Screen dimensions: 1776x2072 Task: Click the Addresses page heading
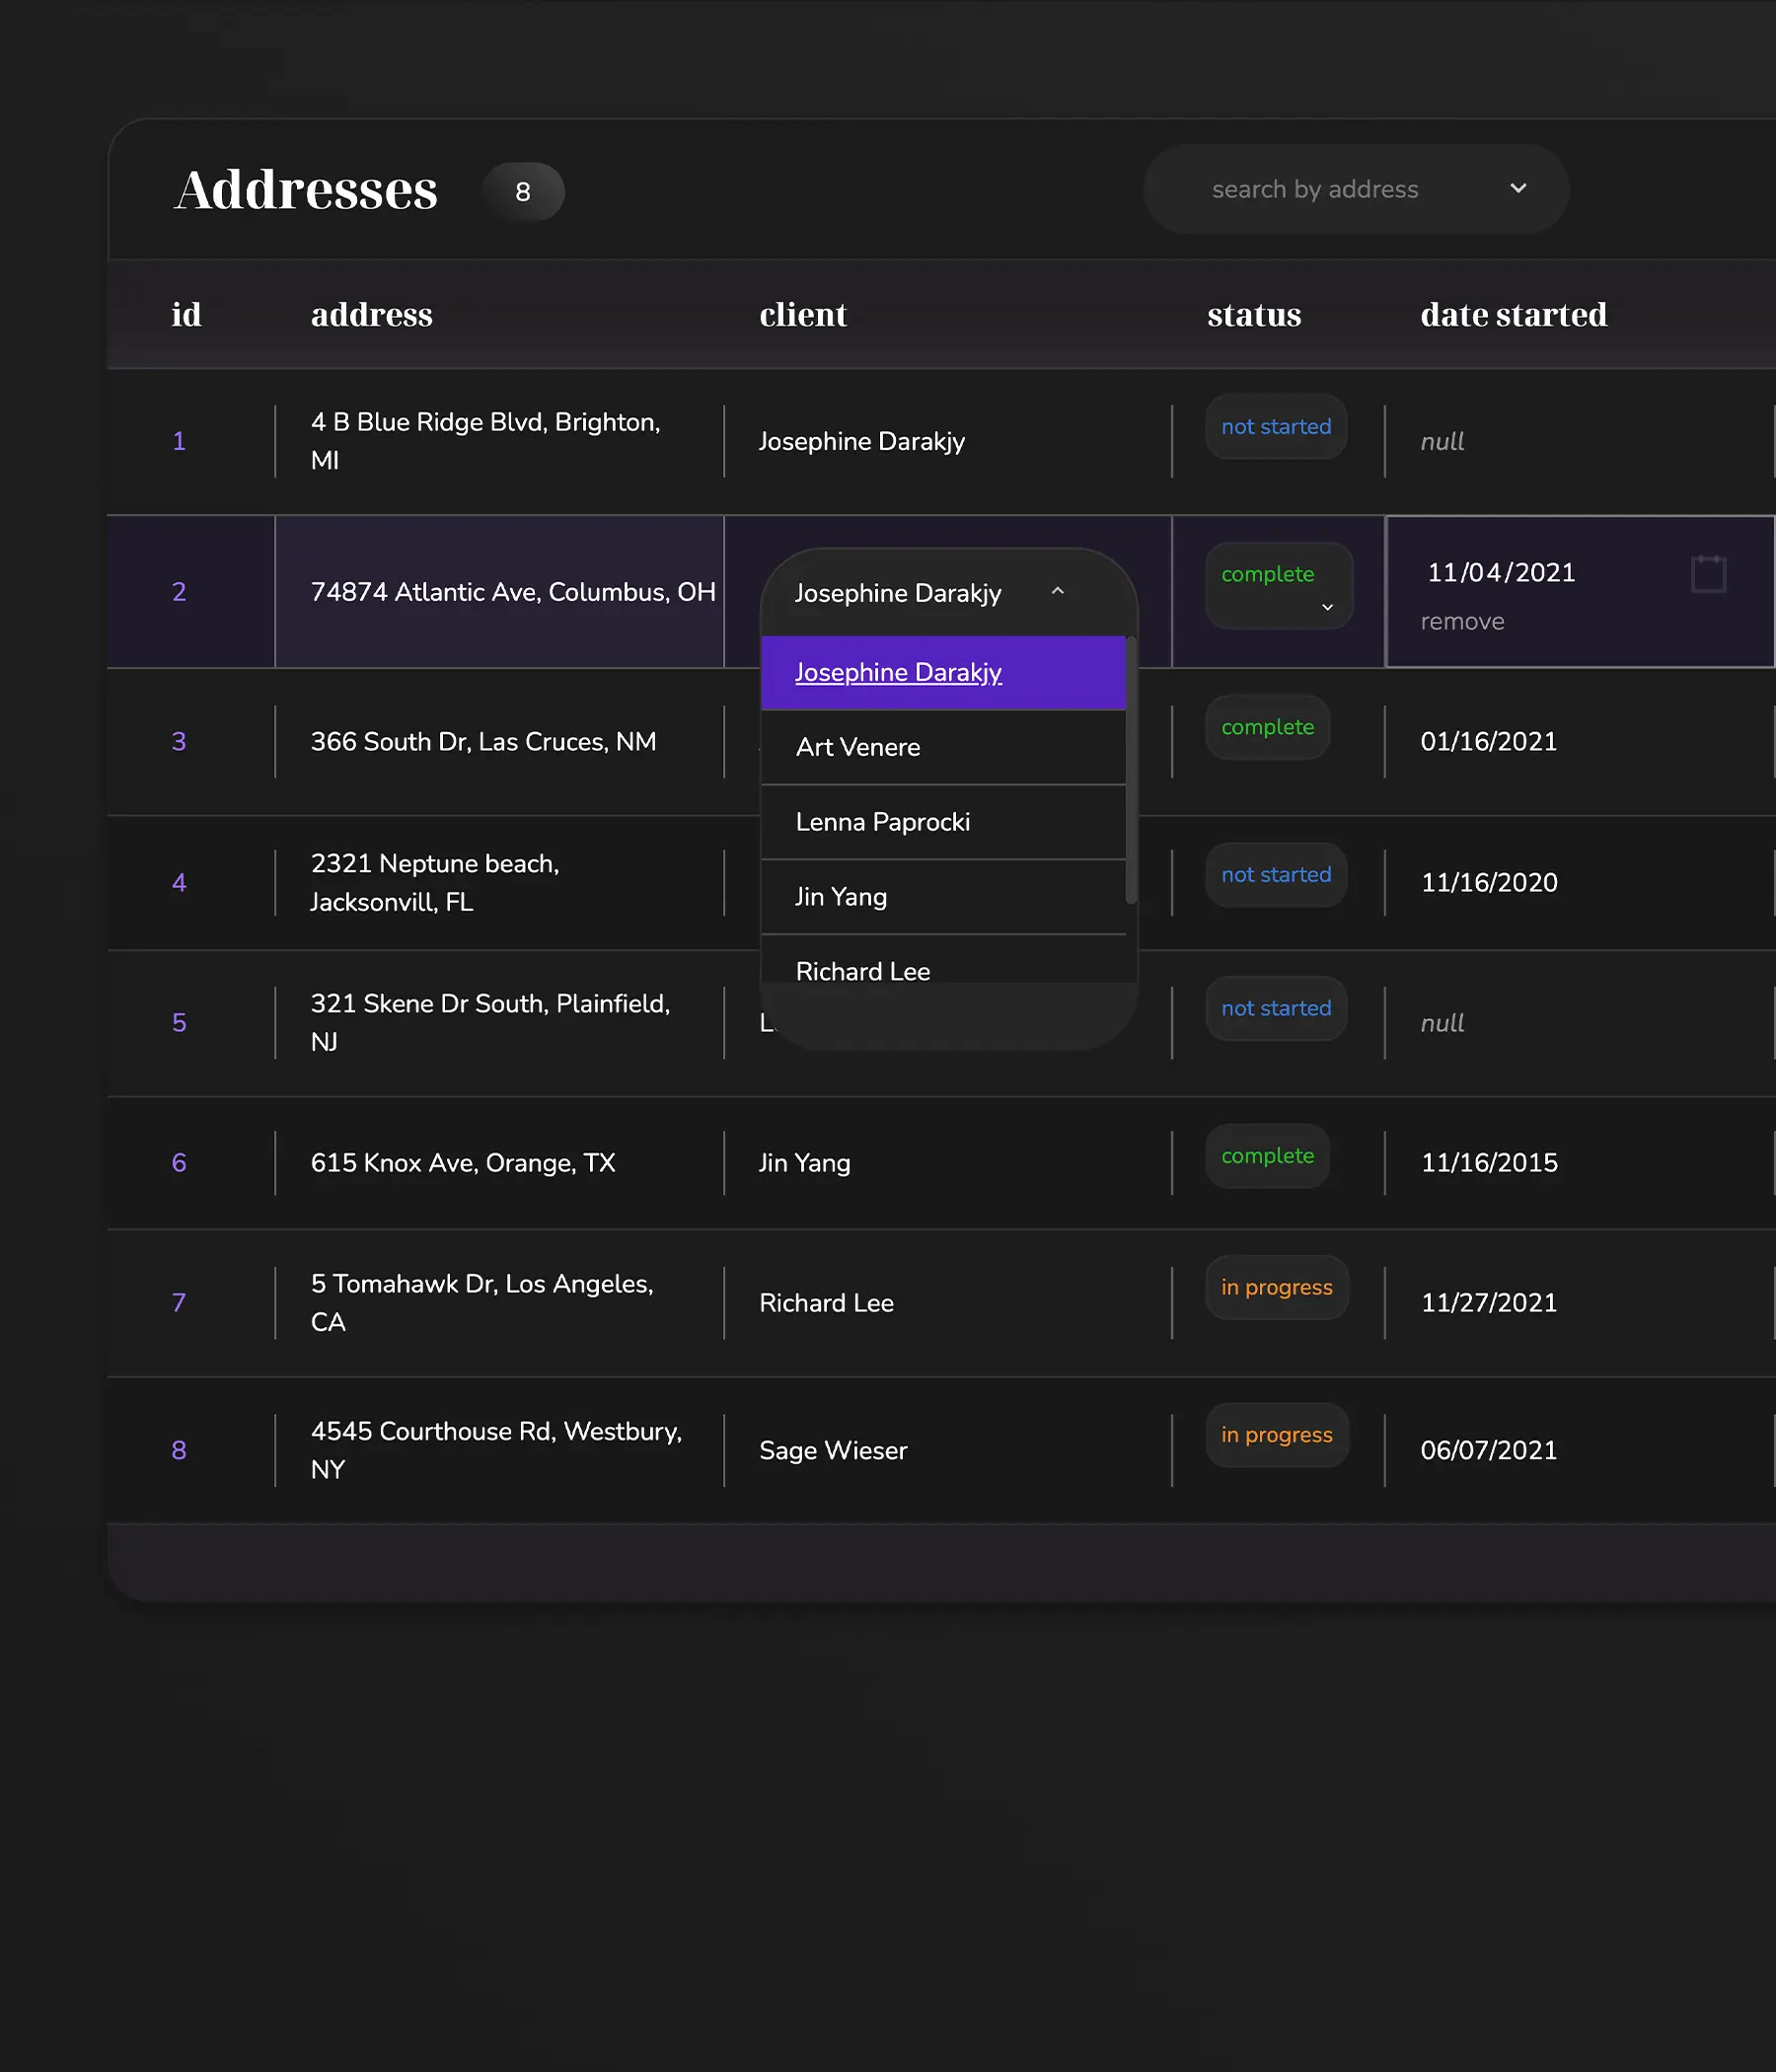(306, 189)
